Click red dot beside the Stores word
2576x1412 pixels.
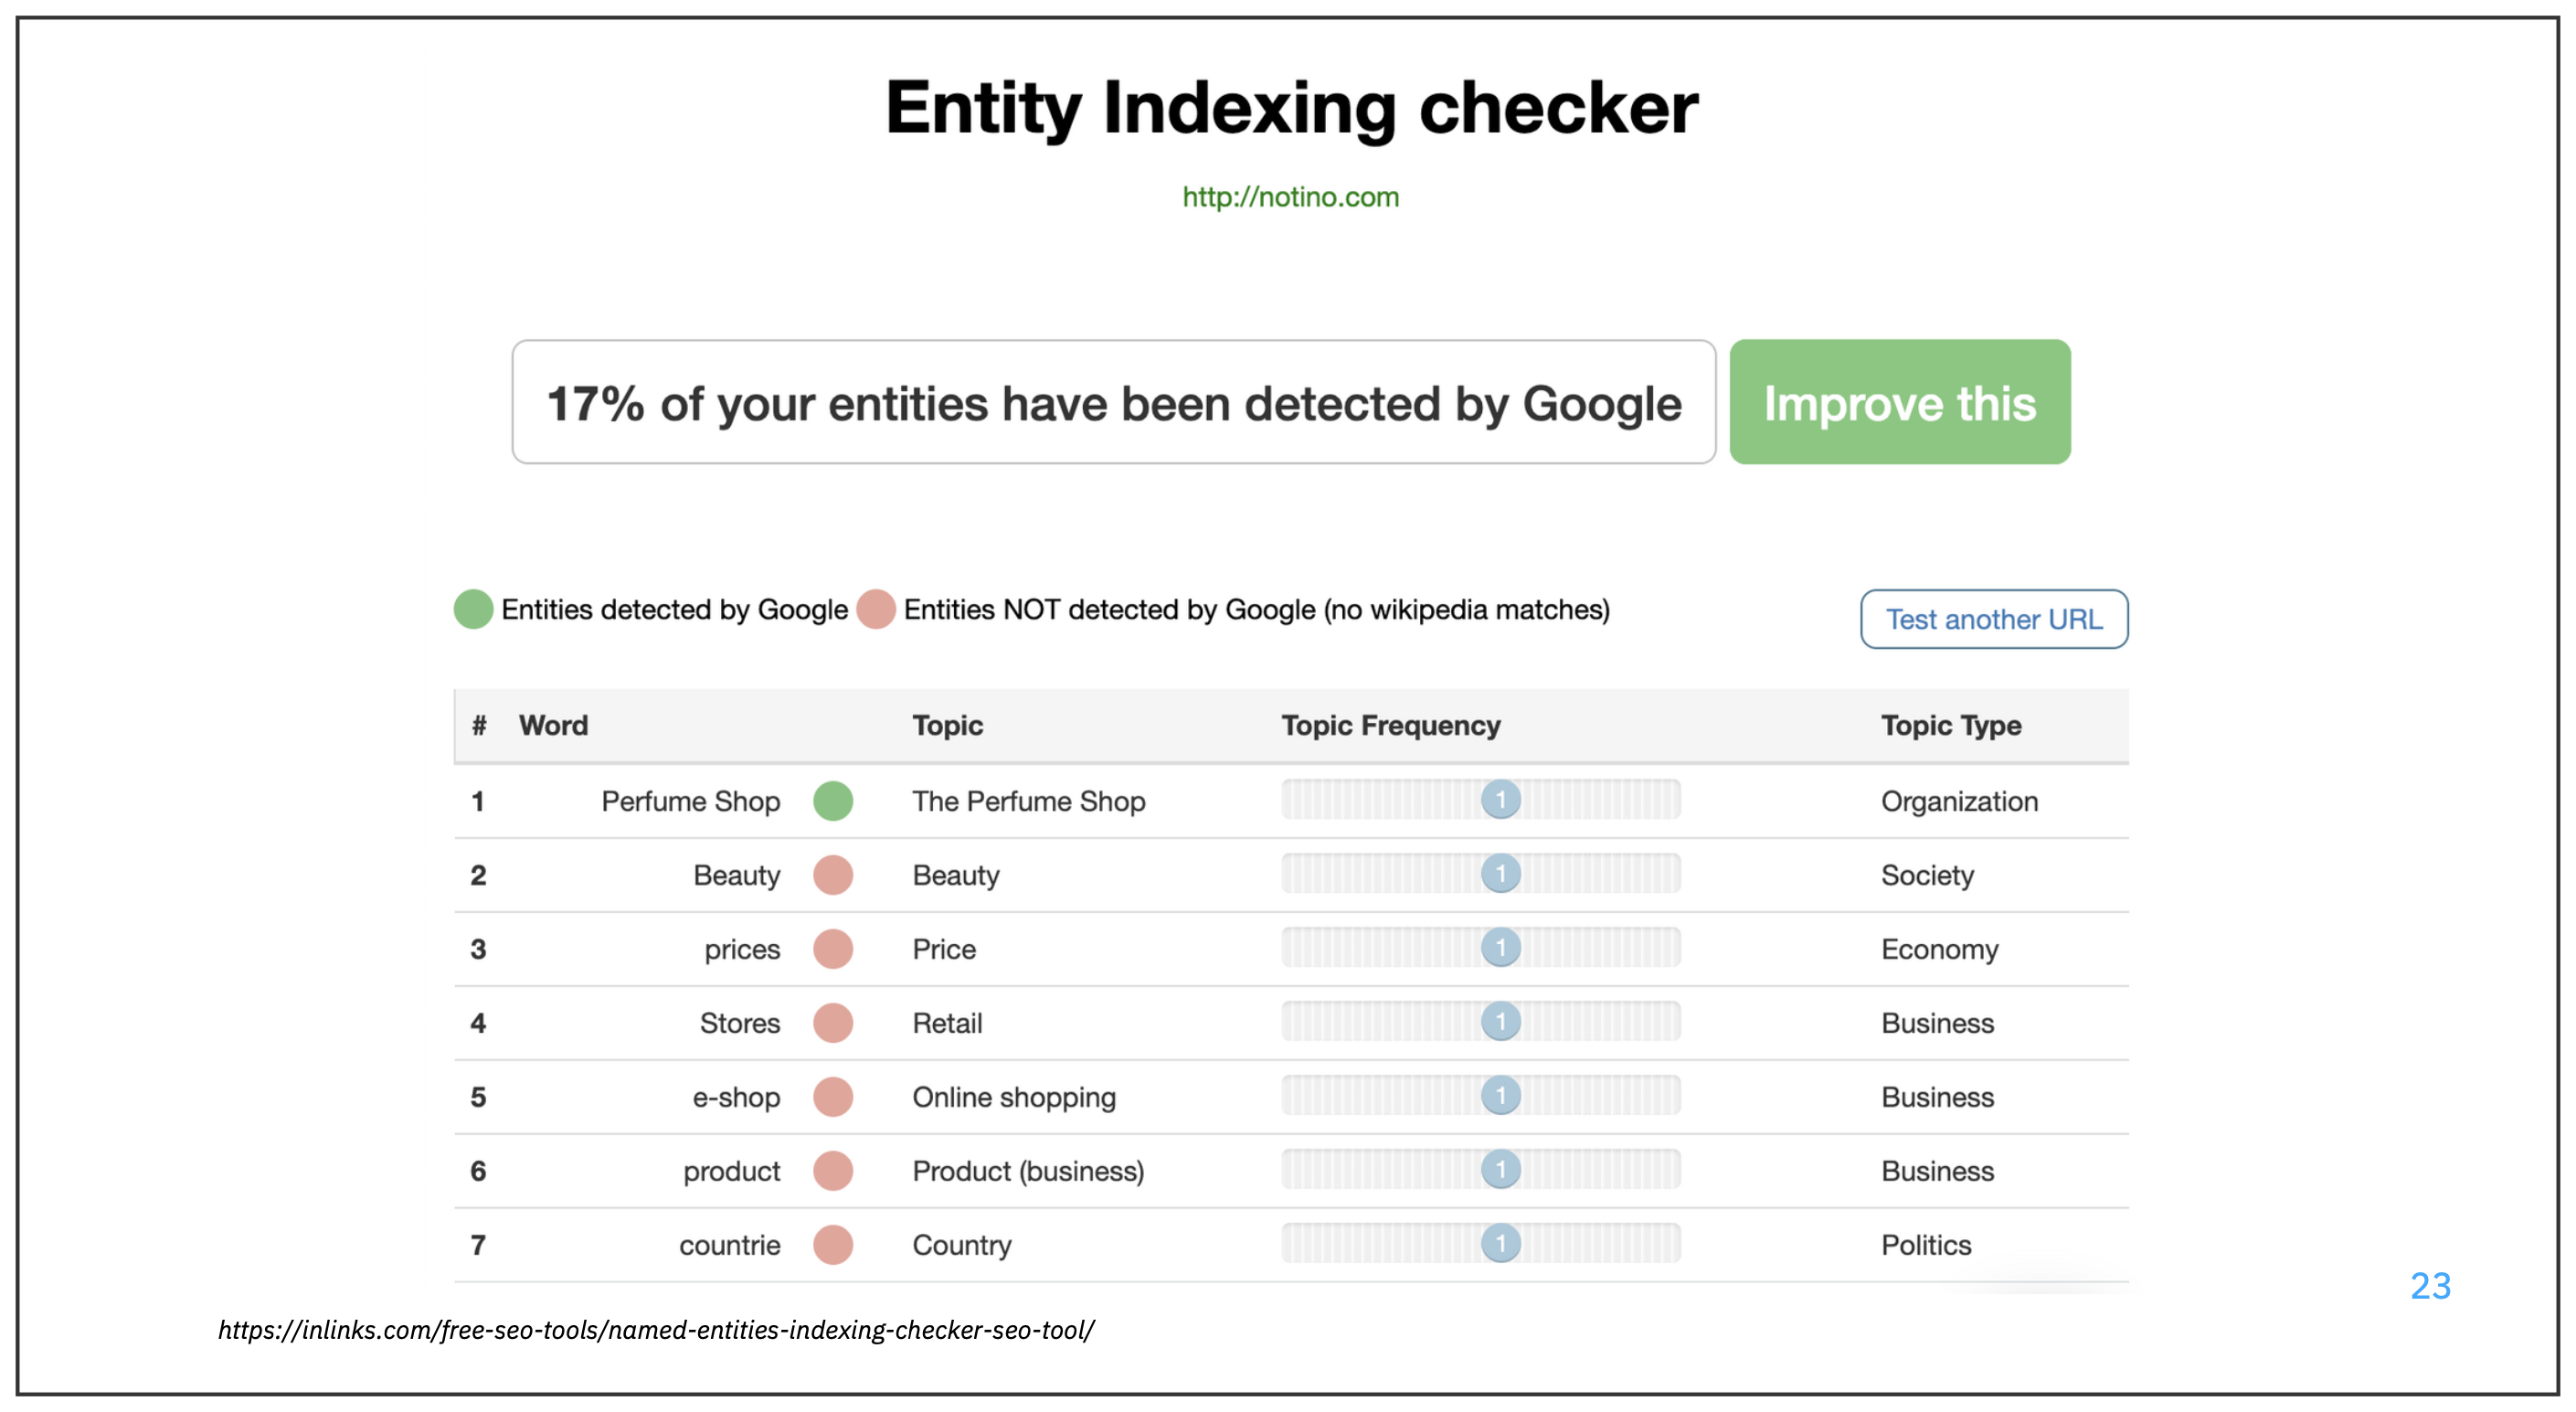click(x=832, y=1023)
